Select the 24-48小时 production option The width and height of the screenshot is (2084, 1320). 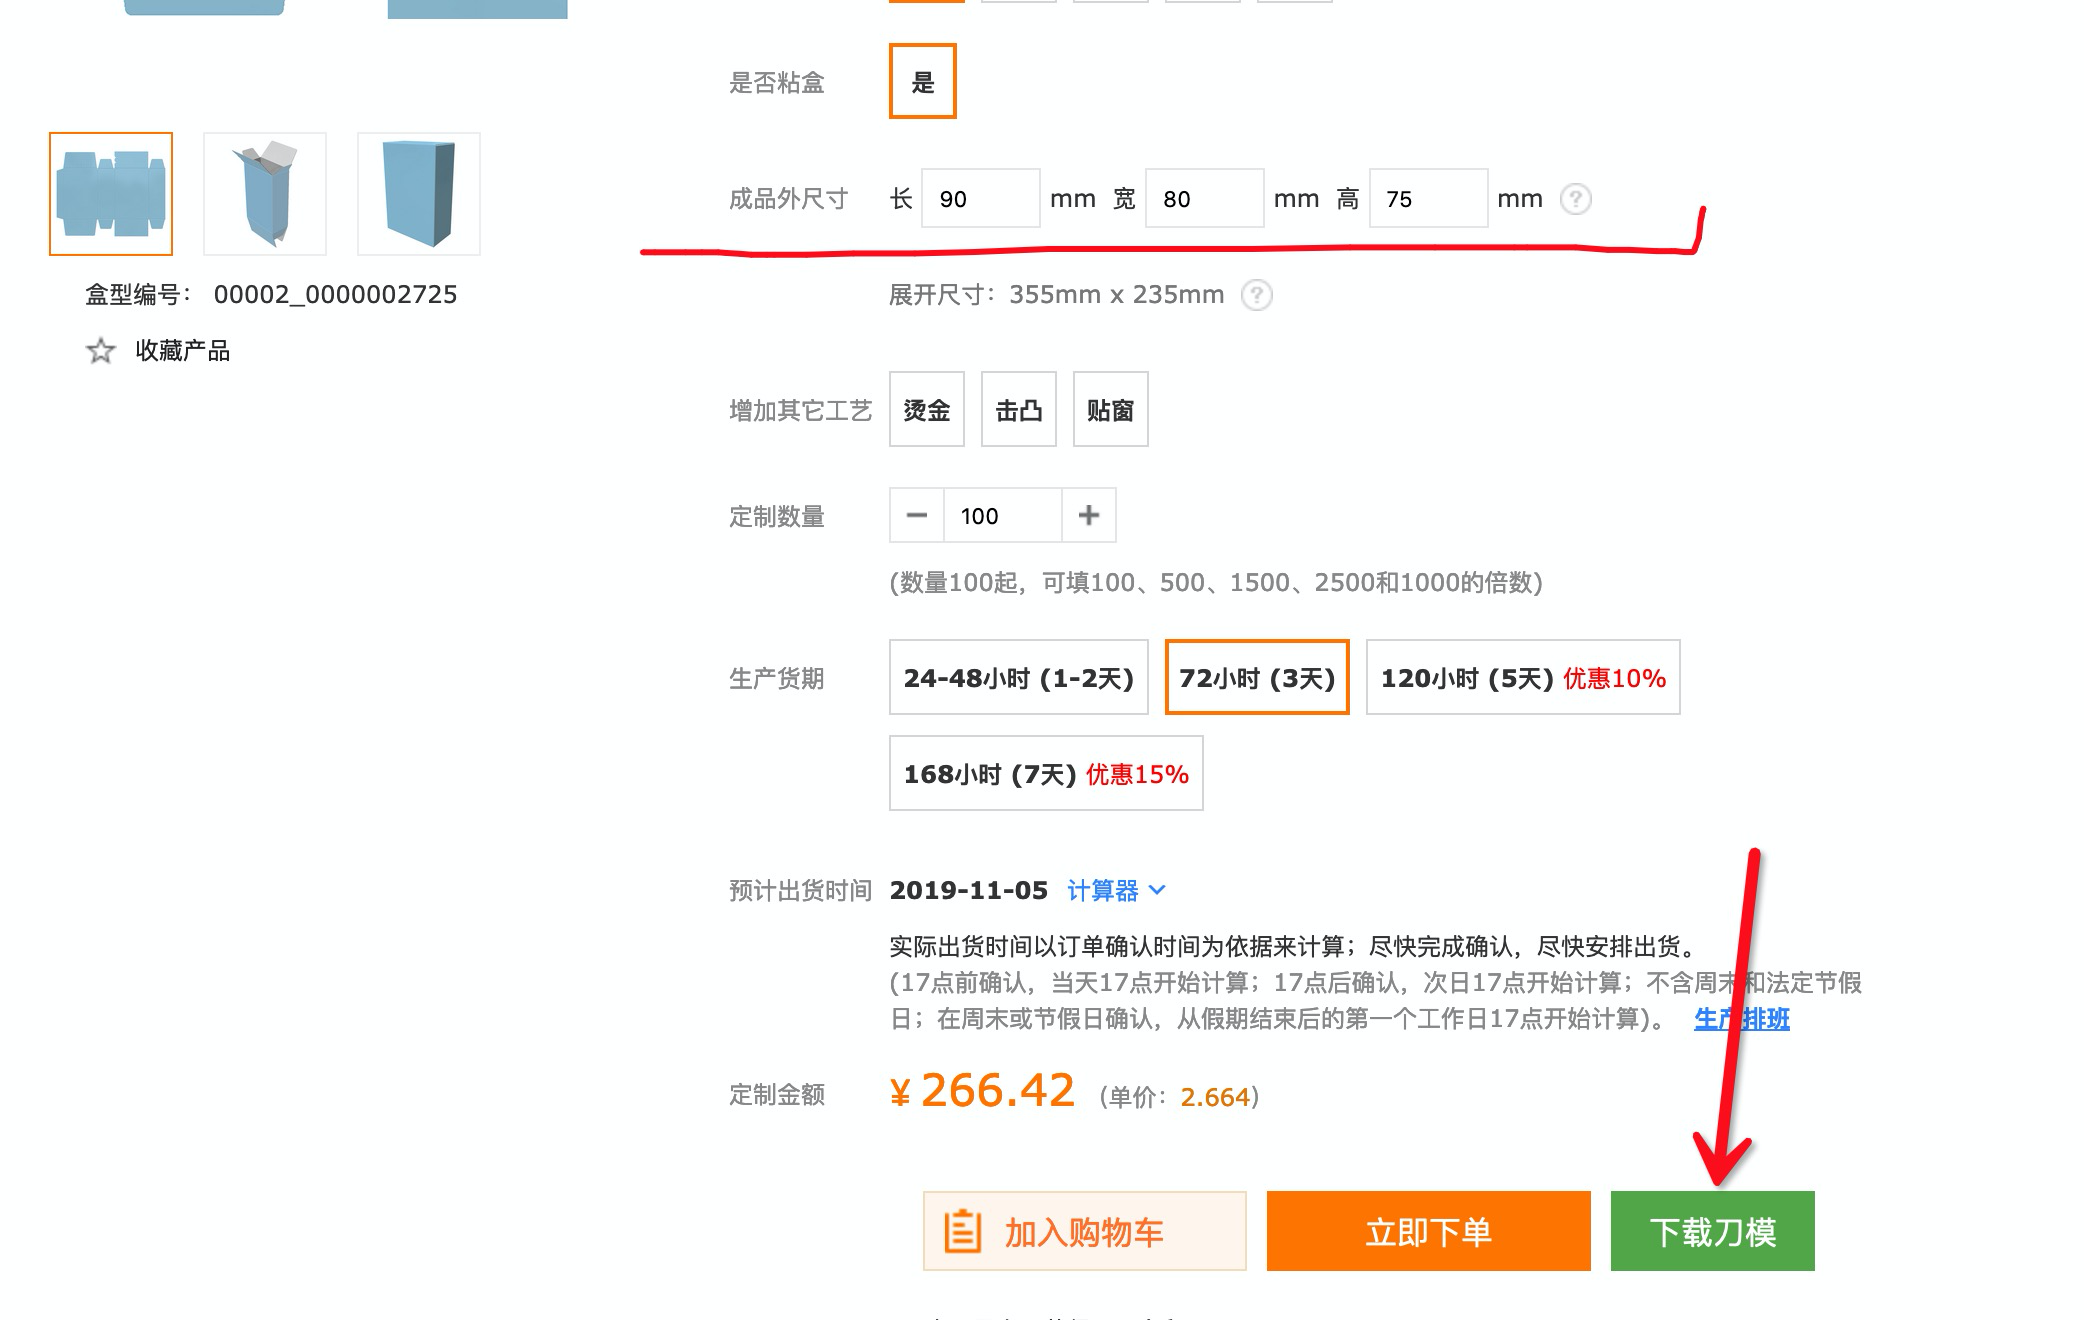[x=1017, y=677]
